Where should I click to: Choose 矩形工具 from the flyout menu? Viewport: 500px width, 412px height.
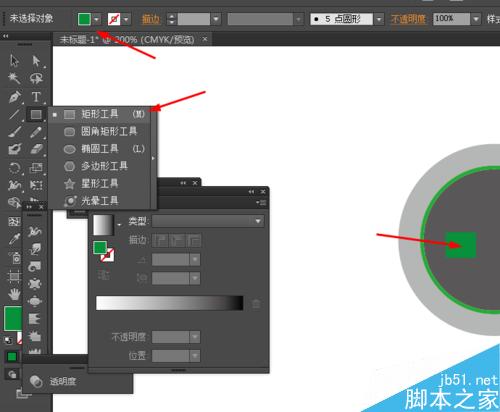pyautogui.click(x=99, y=114)
